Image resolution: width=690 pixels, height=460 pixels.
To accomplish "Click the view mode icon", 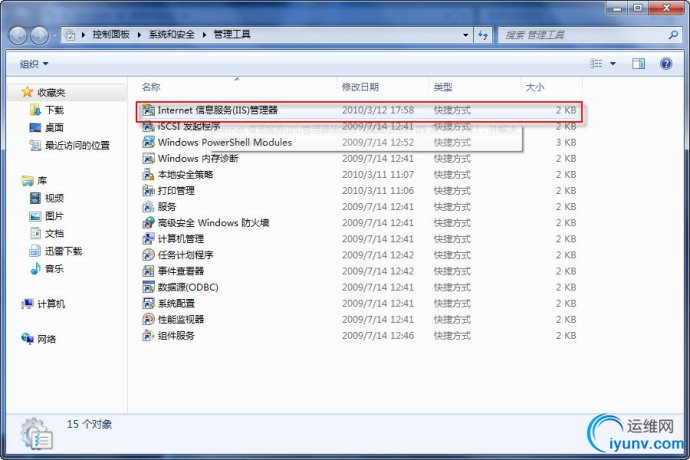I will point(596,64).
